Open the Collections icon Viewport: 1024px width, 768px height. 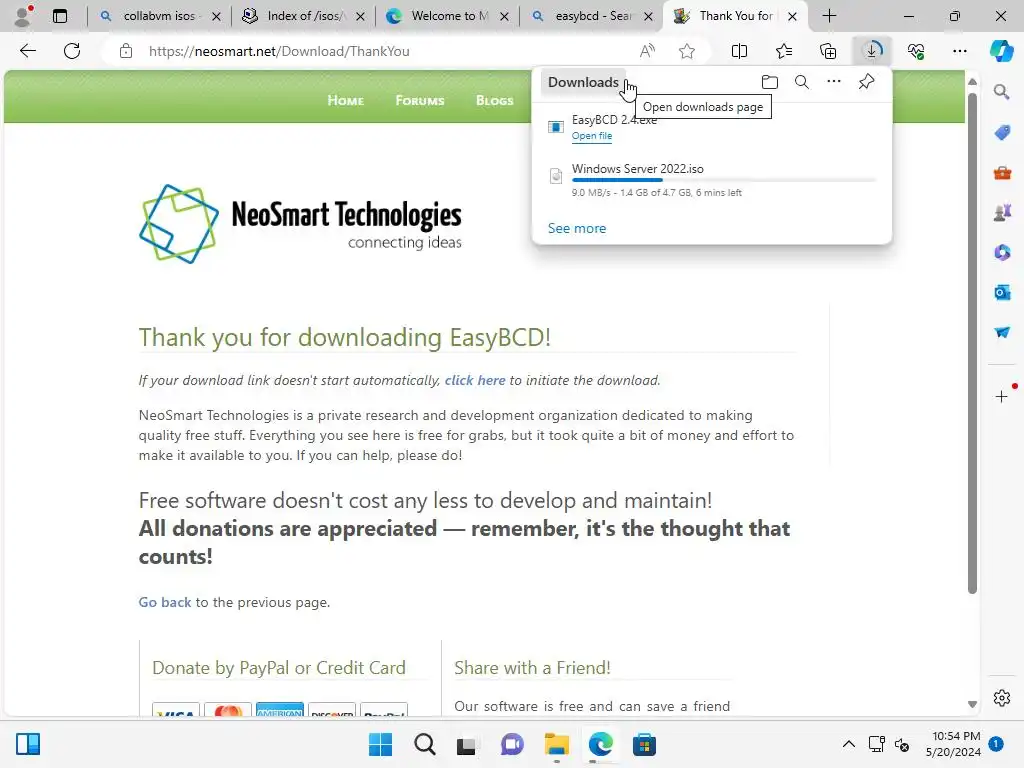(828, 51)
